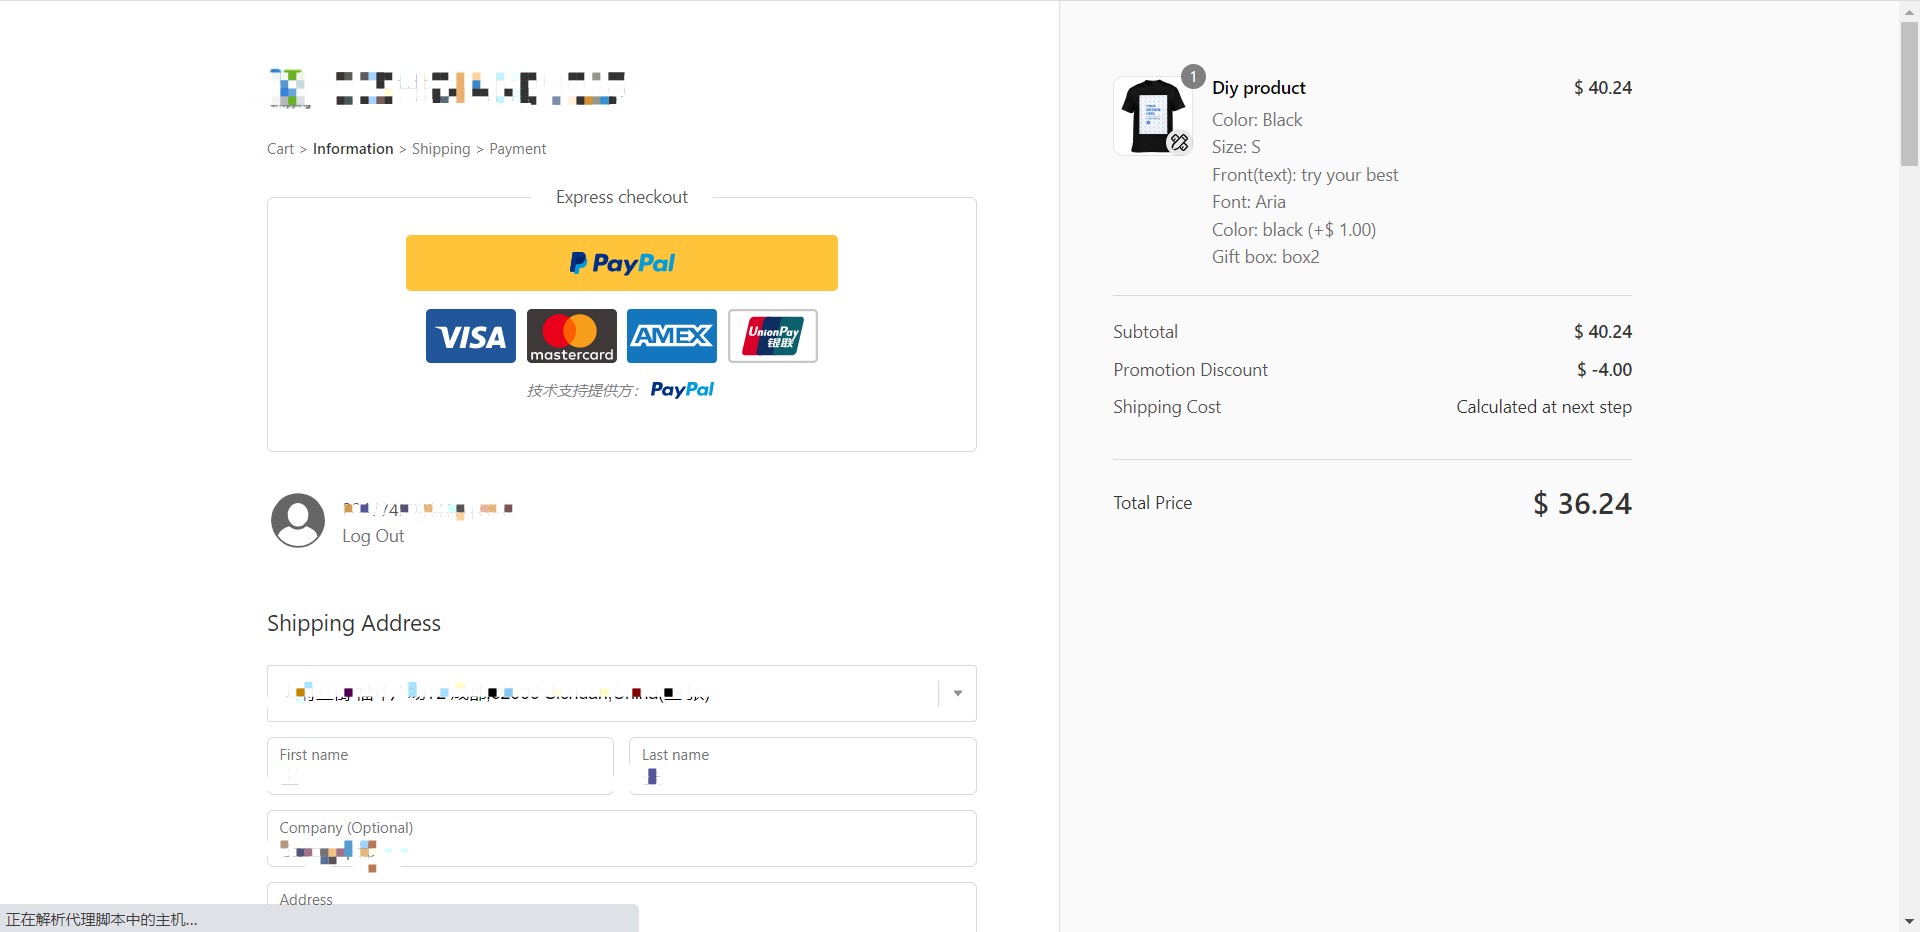Click the customization icon on the t-shirt thumbnail
Screen dimensions: 1920x932
[x=1180, y=143]
